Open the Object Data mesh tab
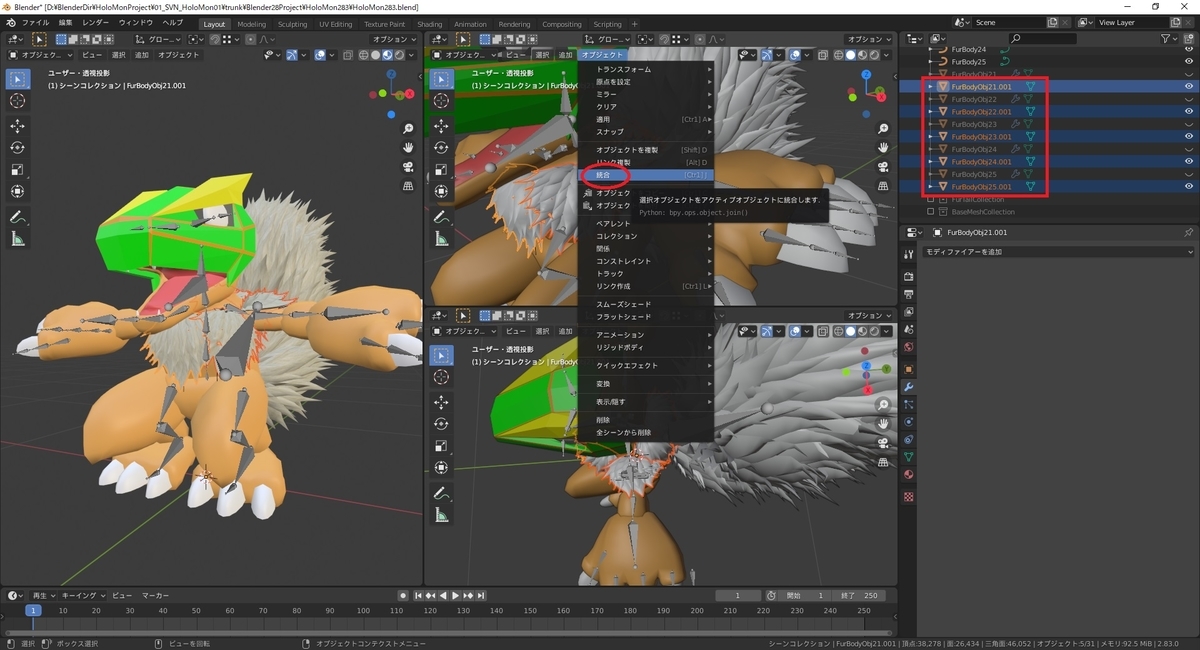The image size is (1200, 650). [908, 457]
